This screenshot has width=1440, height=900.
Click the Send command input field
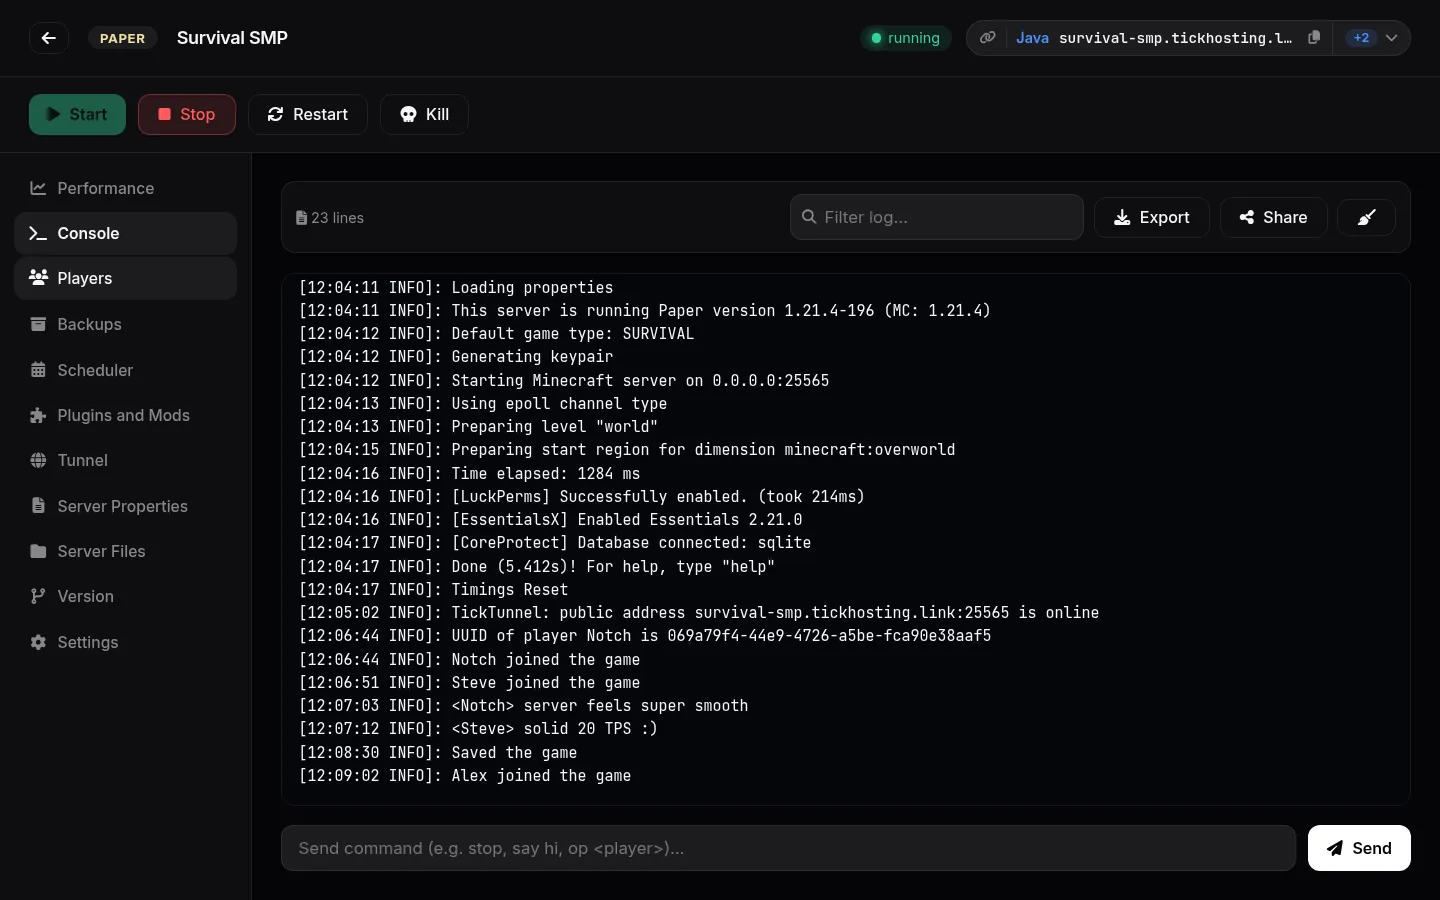coord(788,848)
